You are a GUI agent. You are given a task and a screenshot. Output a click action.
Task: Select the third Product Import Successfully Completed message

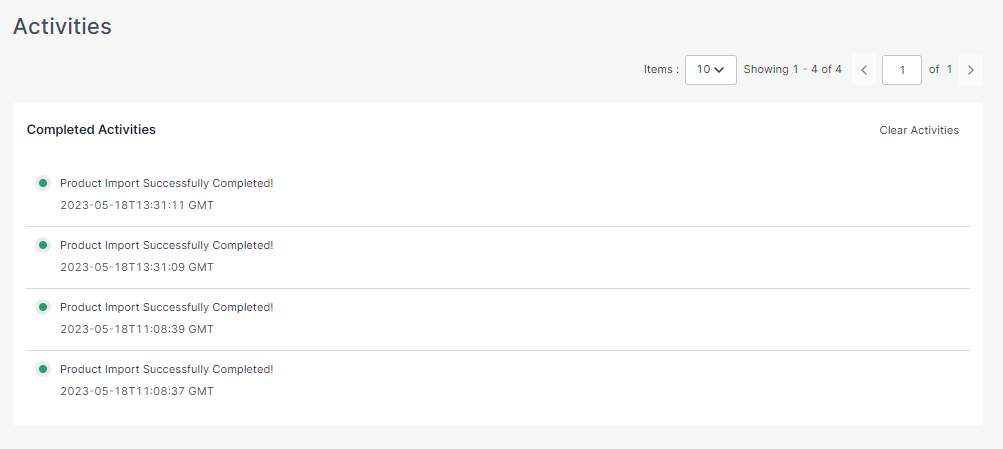[166, 307]
